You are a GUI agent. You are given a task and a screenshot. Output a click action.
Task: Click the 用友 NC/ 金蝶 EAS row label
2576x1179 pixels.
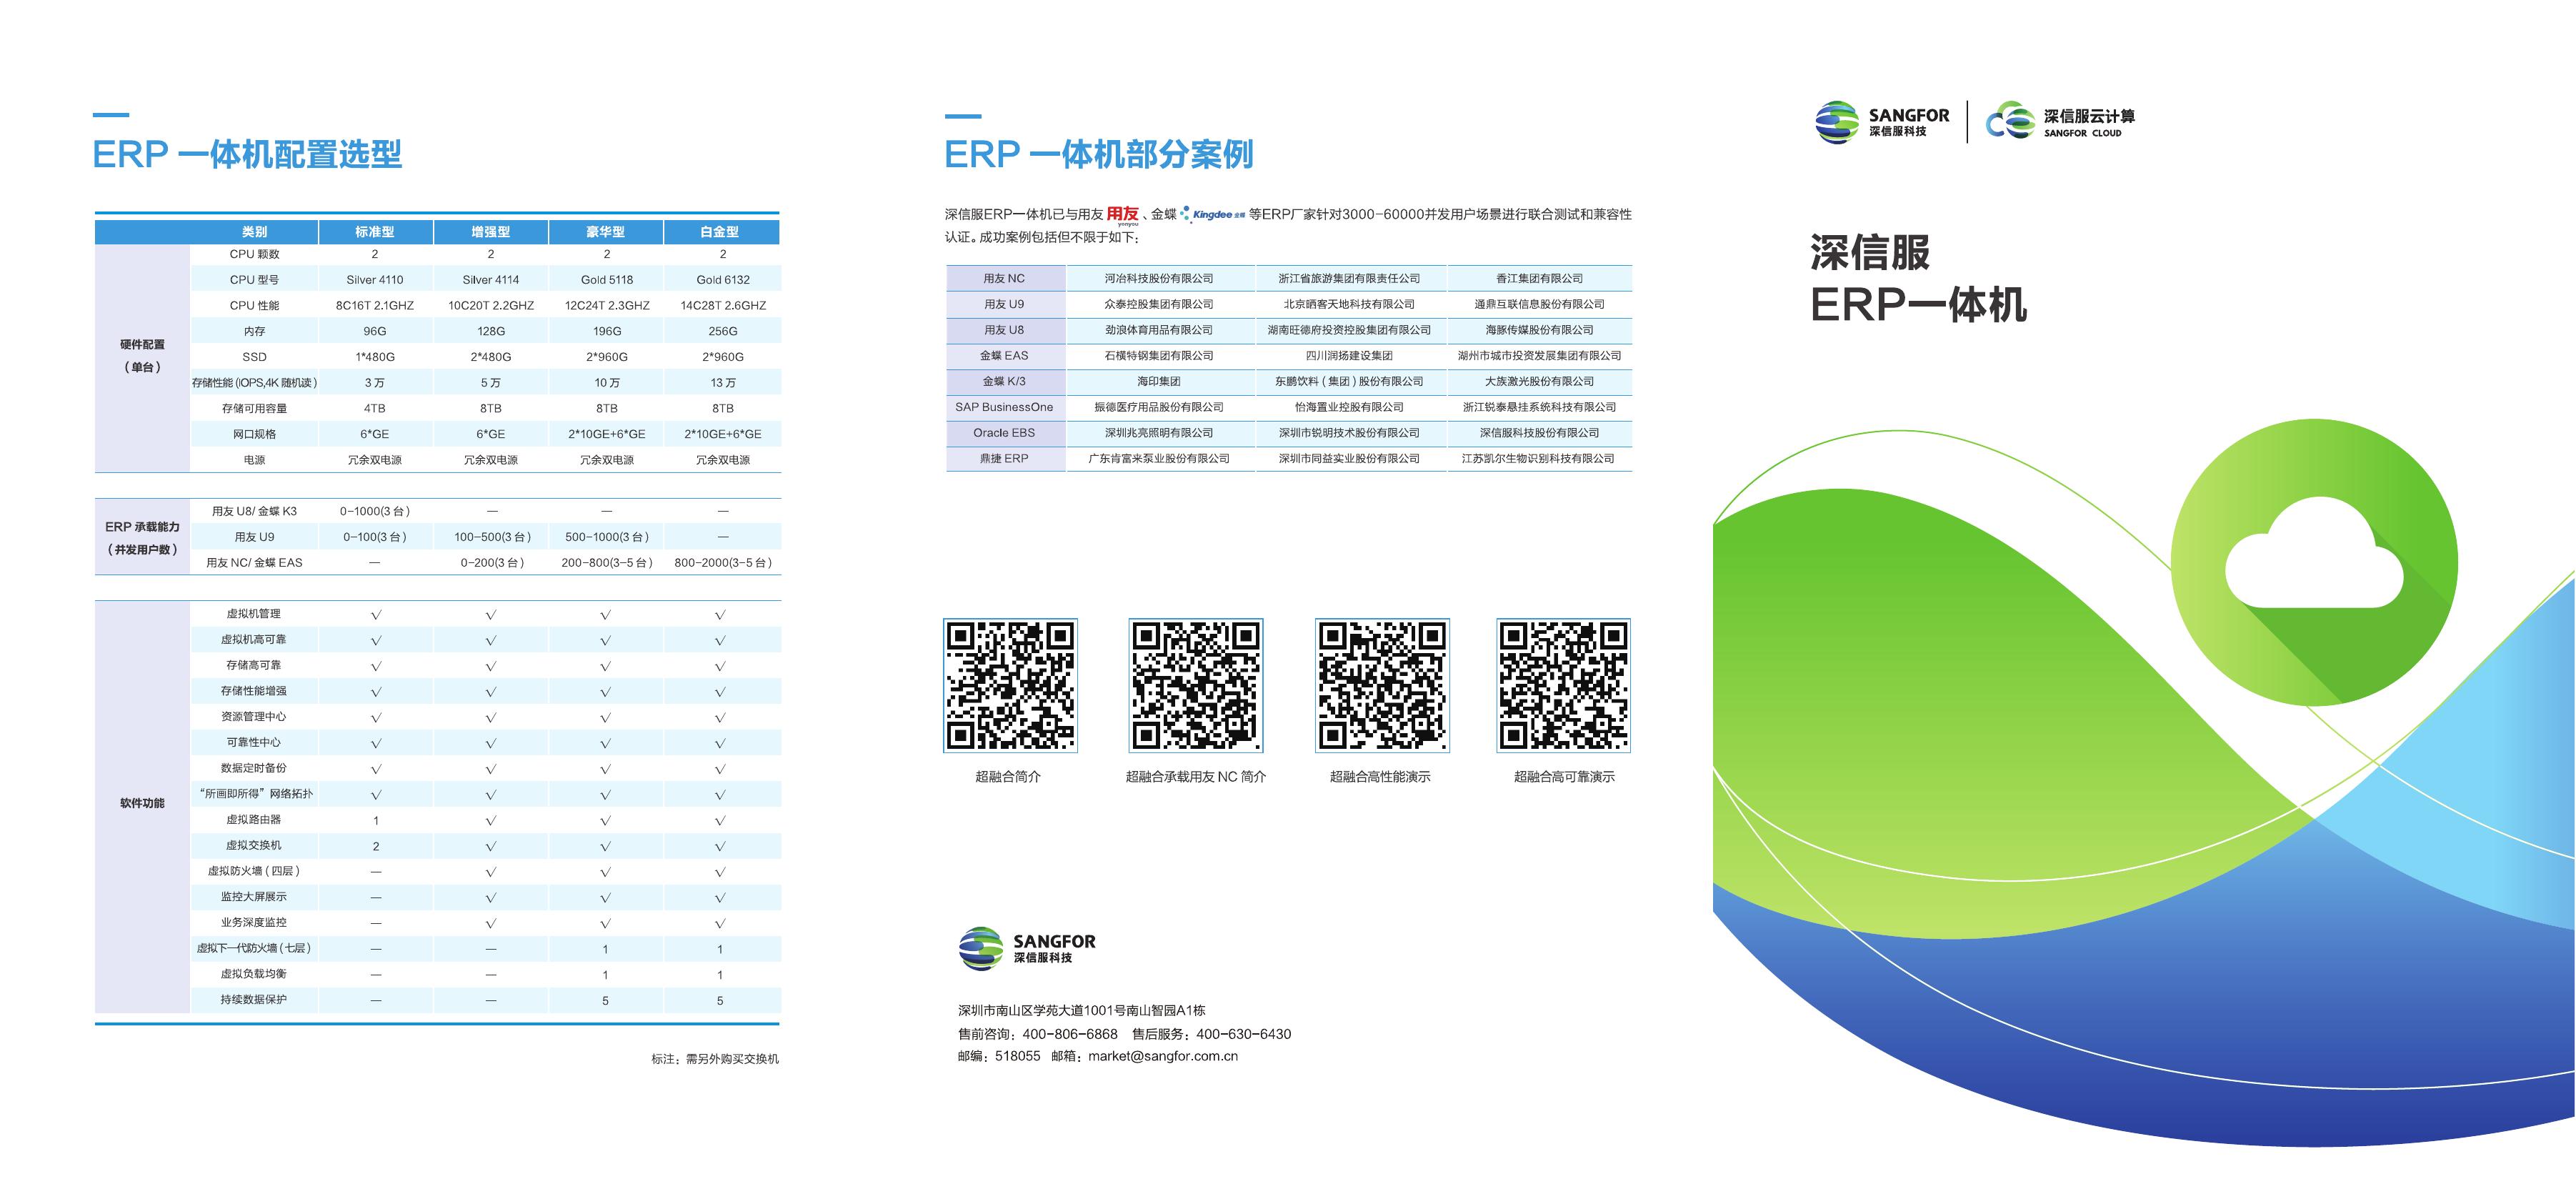click(254, 563)
